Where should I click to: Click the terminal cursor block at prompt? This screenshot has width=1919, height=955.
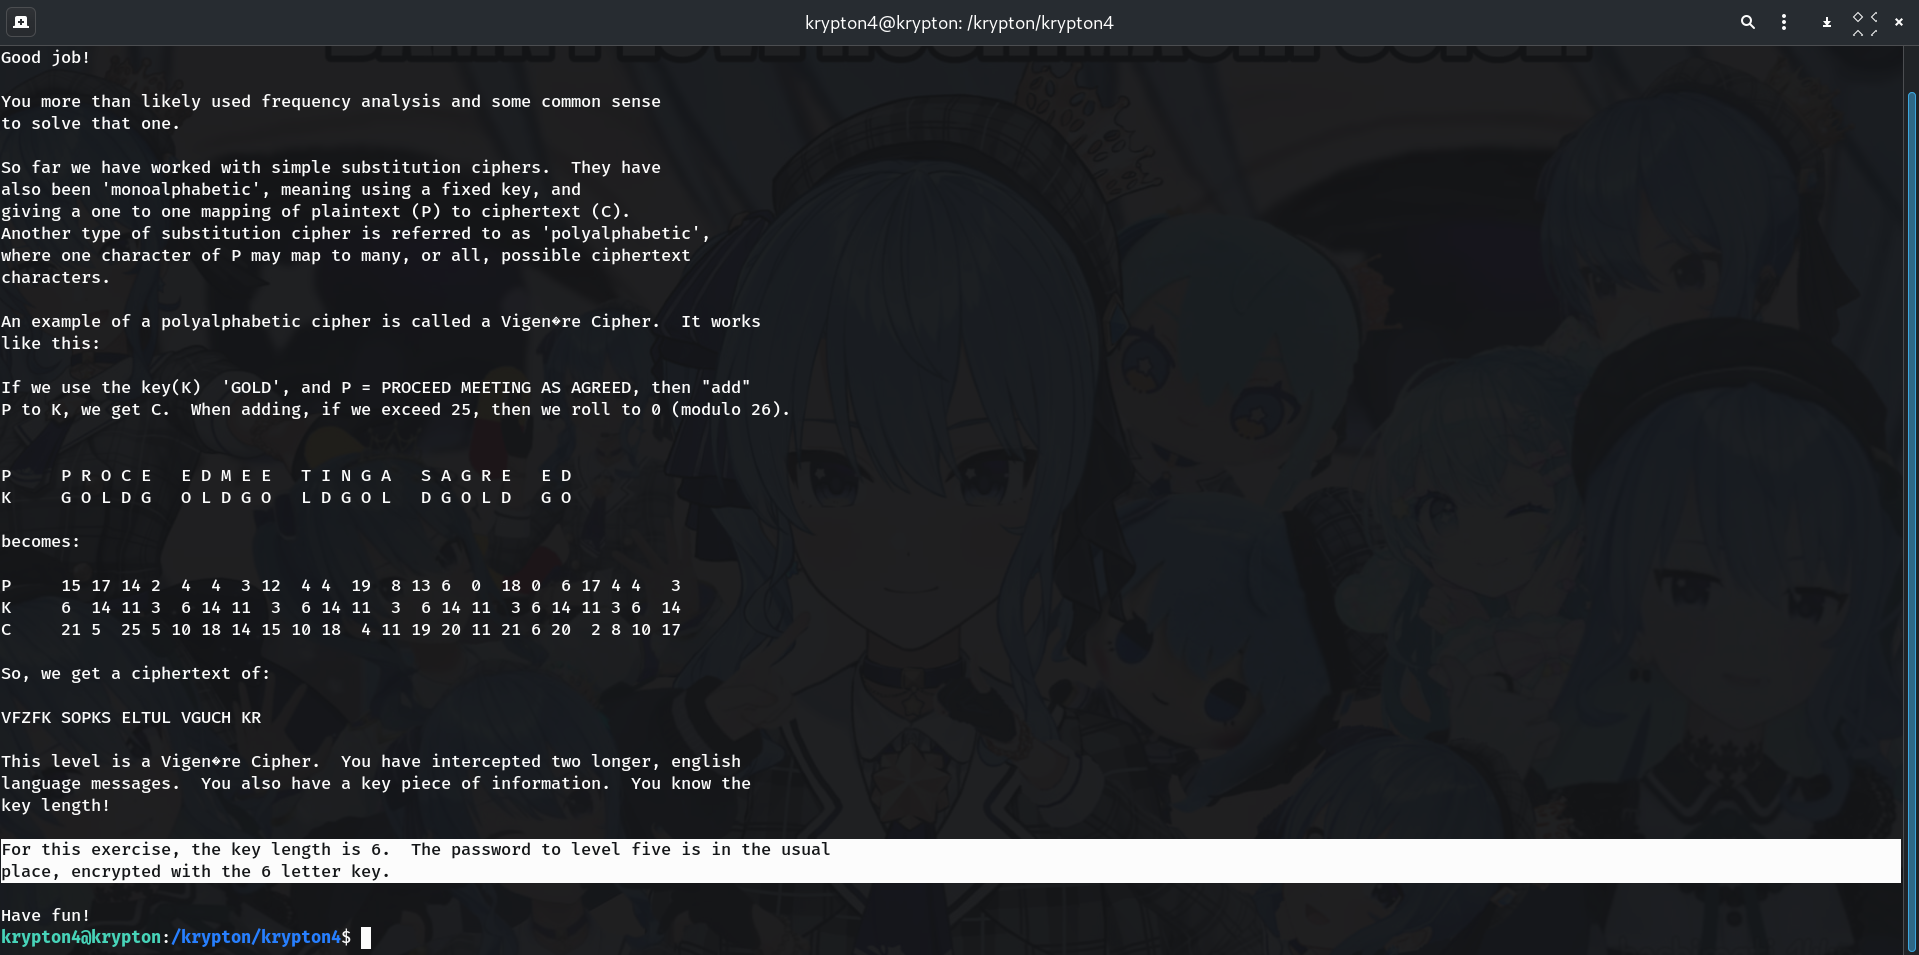tap(366, 937)
